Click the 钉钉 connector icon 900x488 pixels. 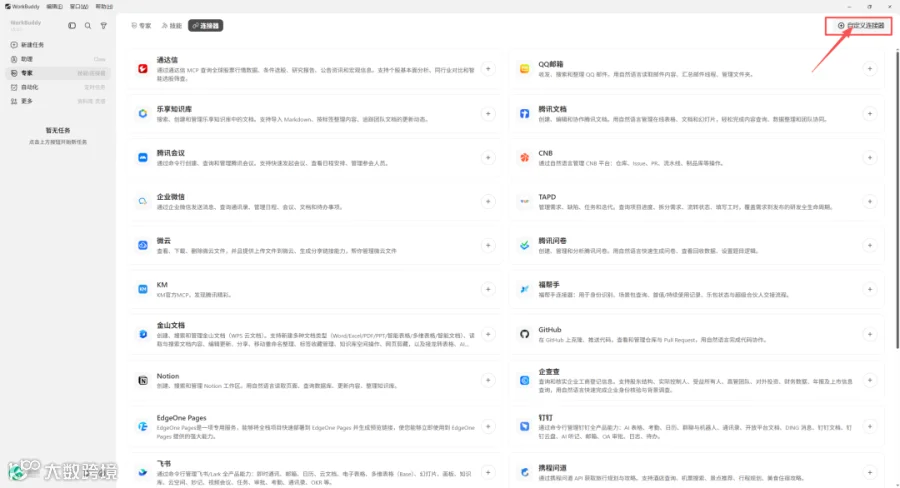tap(525, 427)
